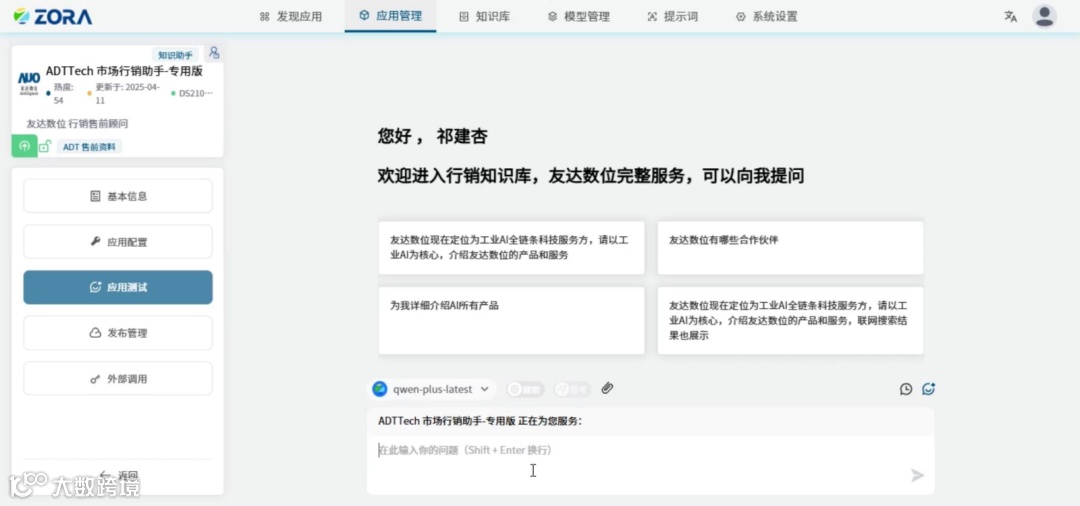Select first suggestion card about 工业AI产品和服务
The image size is (1080, 506).
coord(511,248)
